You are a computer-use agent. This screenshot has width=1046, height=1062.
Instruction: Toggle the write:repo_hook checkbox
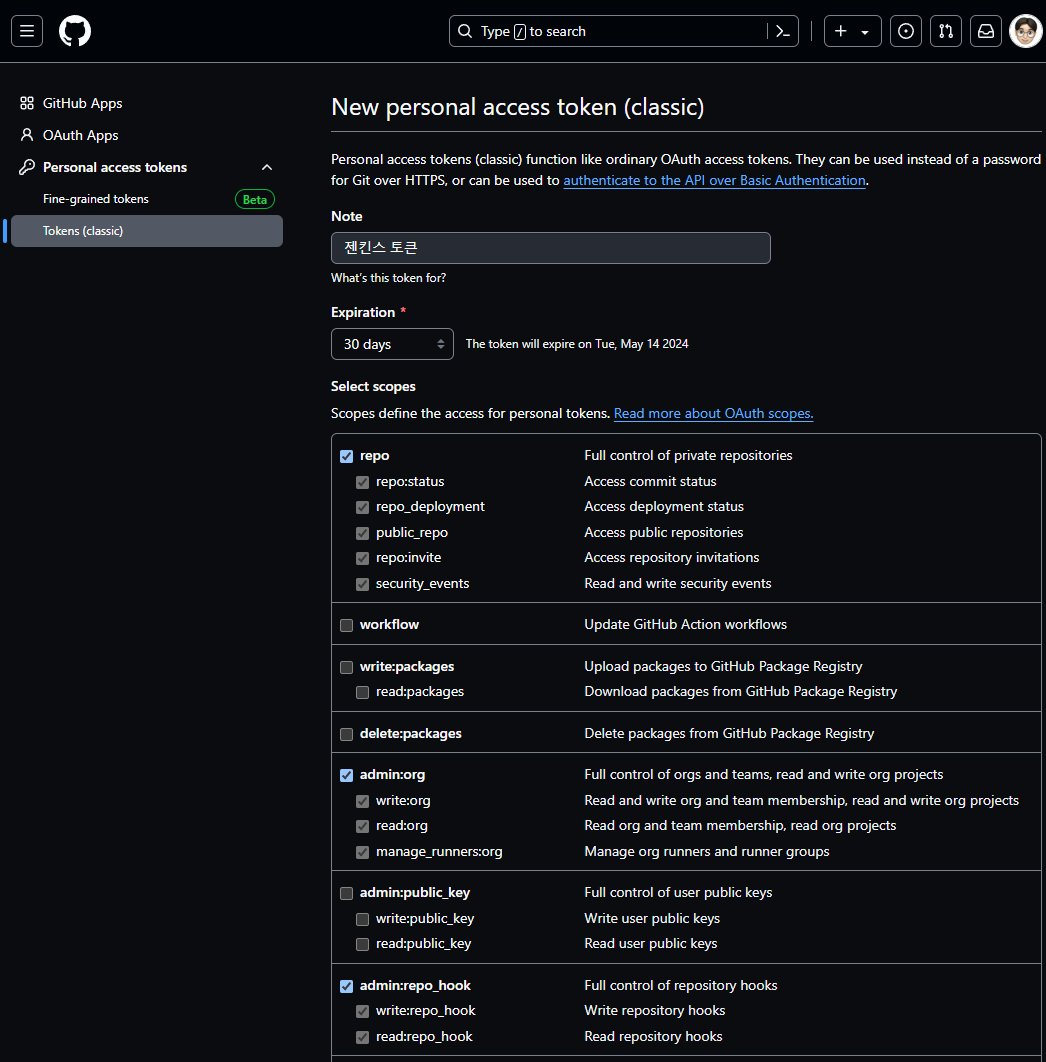[x=362, y=1011]
